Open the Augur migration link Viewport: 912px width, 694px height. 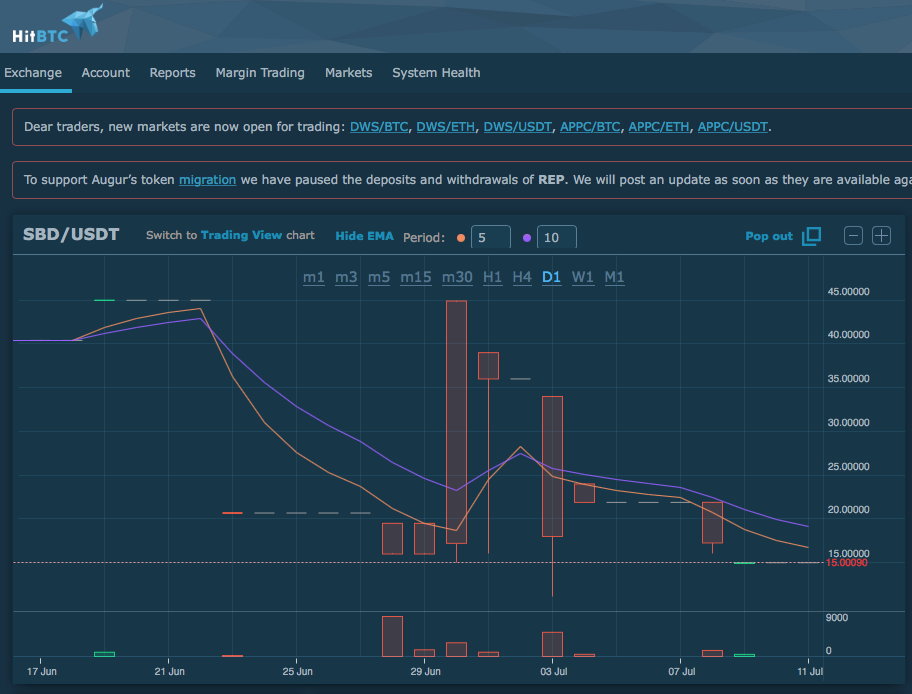click(x=207, y=180)
